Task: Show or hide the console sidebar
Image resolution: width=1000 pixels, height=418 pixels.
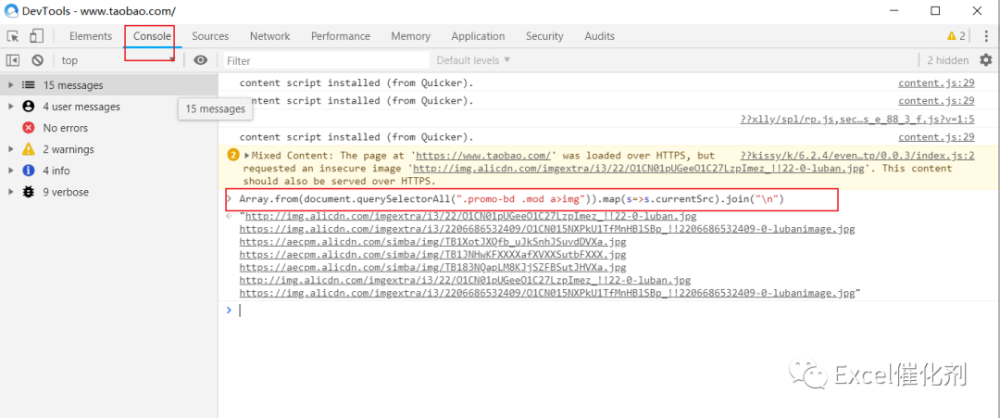Action: [13, 61]
